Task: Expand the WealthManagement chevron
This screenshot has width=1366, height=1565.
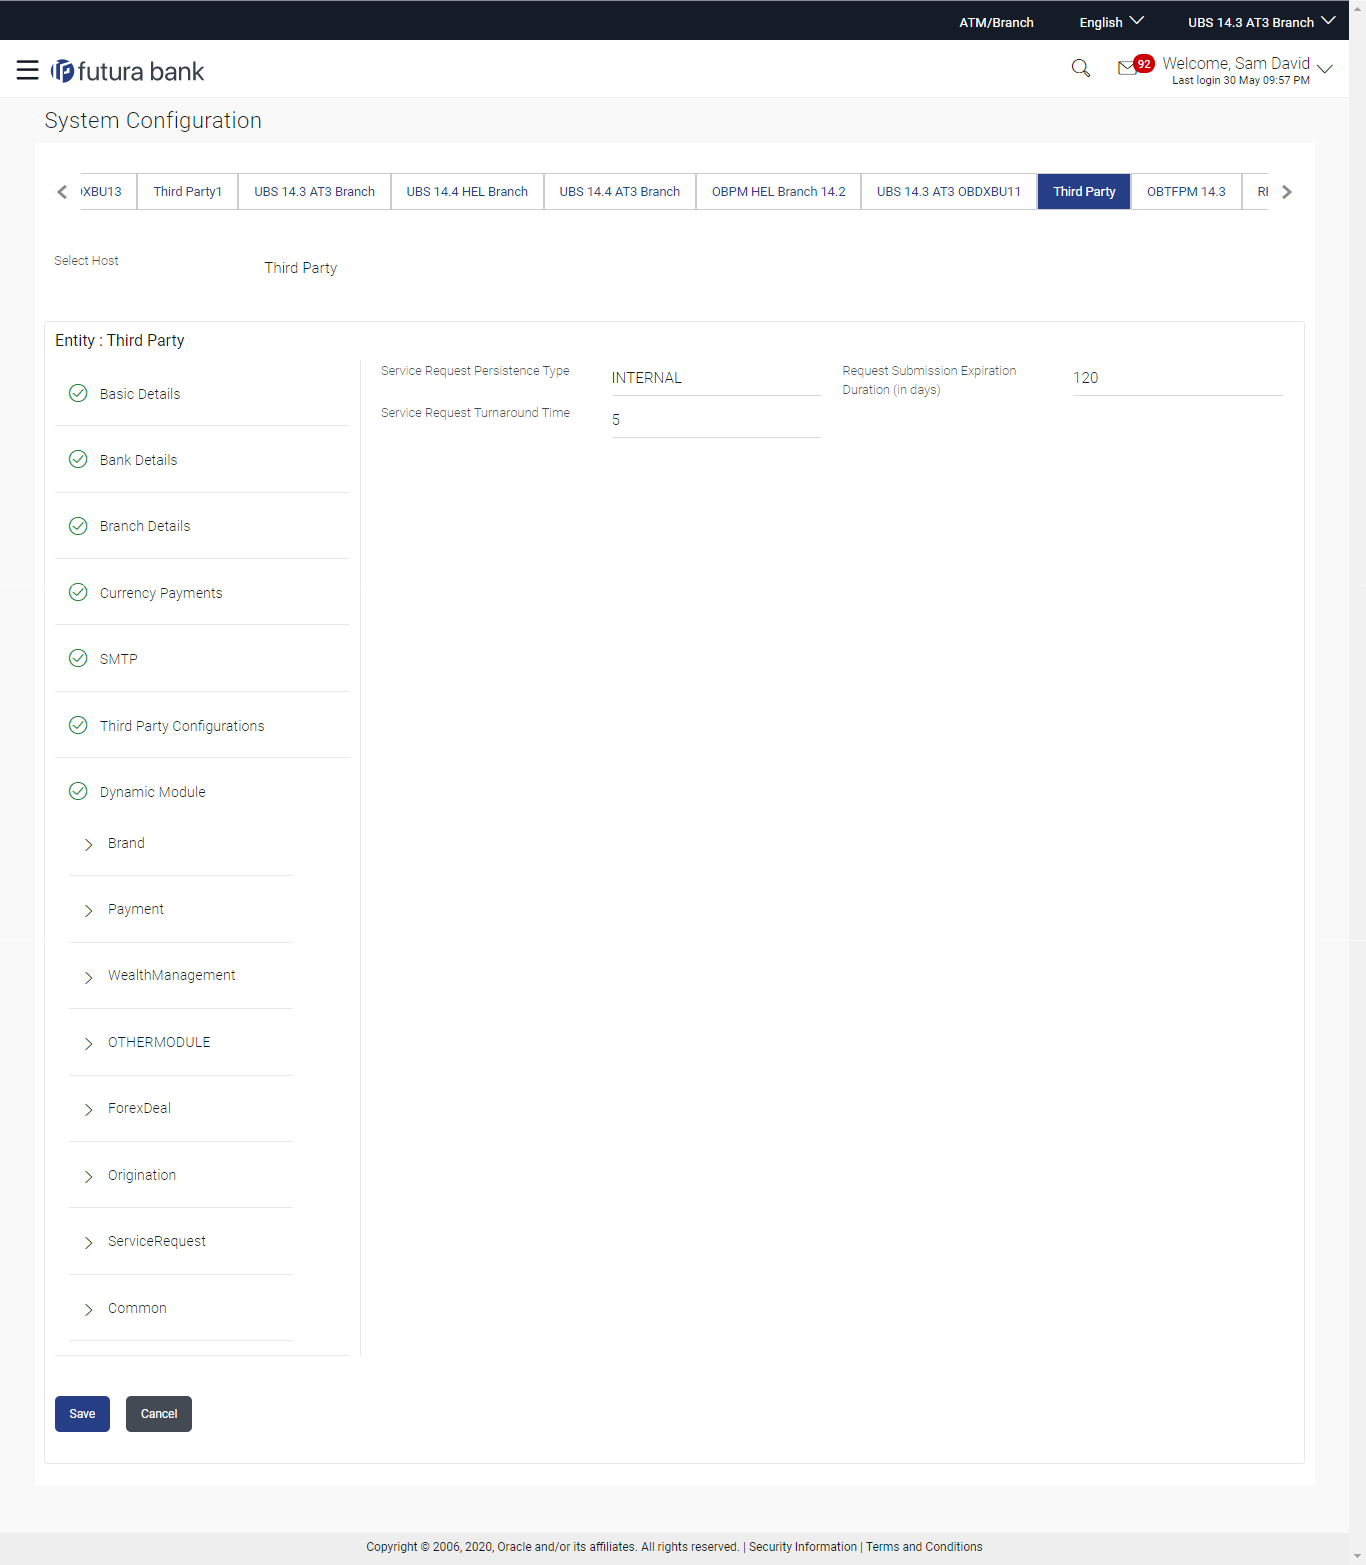Action: (x=88, y=977)
